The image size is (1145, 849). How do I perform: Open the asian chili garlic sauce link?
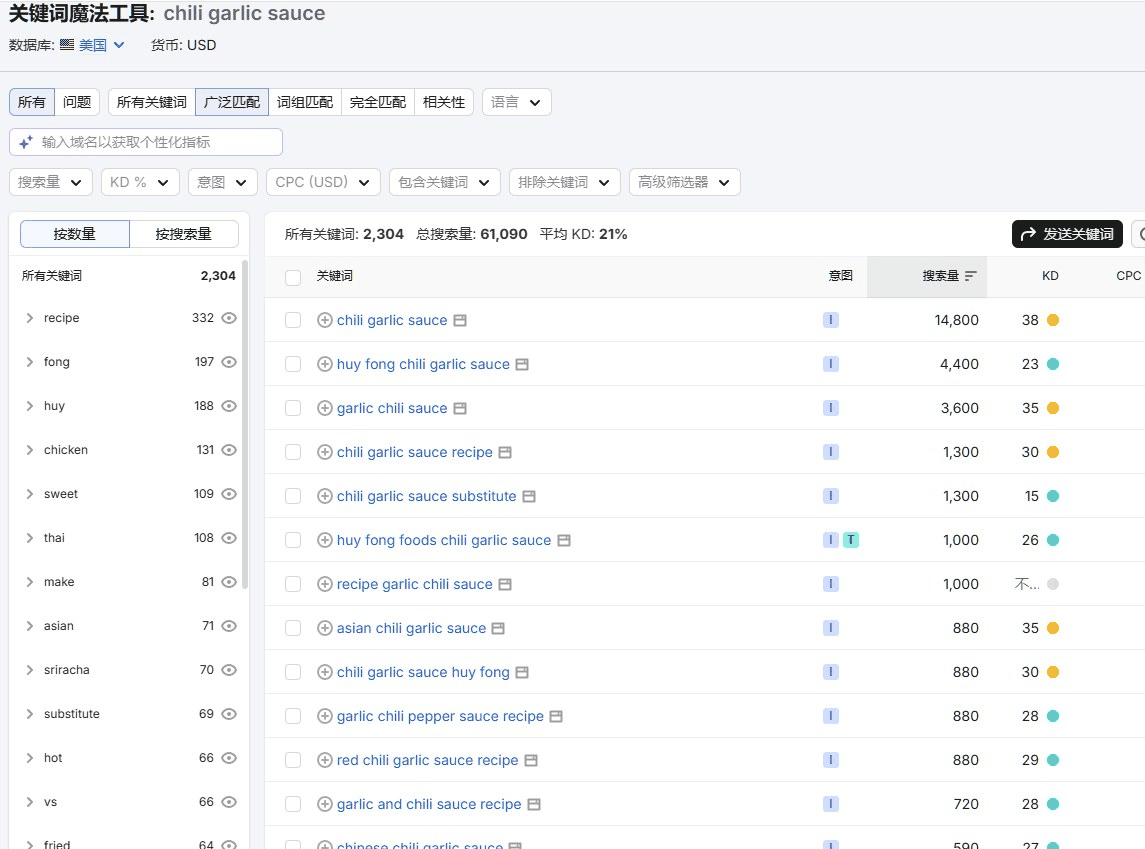coord(411,629)
